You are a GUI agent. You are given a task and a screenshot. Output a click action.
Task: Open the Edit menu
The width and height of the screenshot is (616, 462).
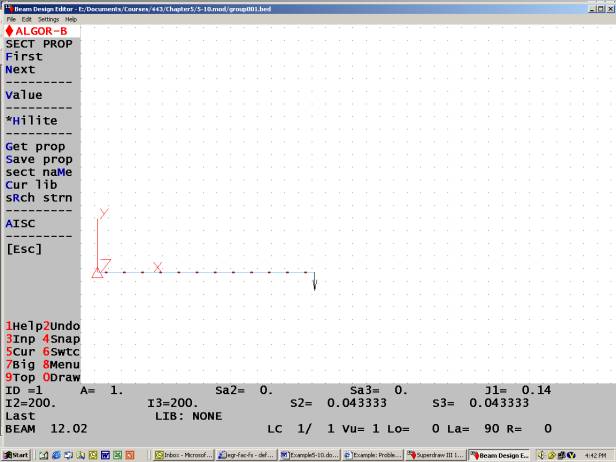[x=27, y=19]
